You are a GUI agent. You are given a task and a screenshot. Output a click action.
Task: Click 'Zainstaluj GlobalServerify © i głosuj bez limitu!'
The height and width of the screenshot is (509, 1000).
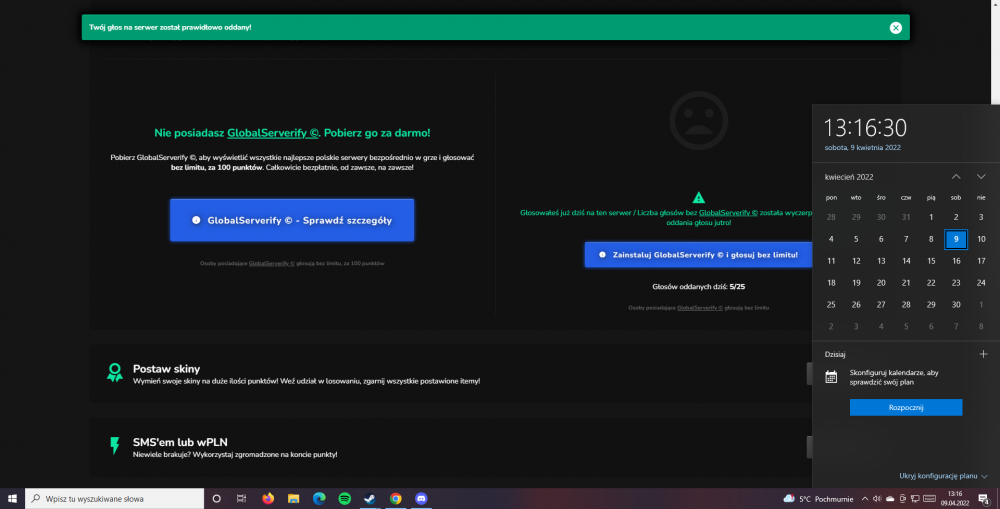coord(698,254)
